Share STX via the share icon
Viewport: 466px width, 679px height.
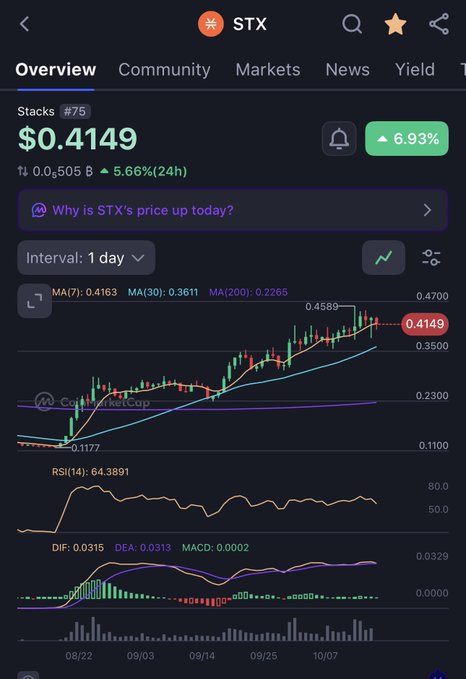439,24
